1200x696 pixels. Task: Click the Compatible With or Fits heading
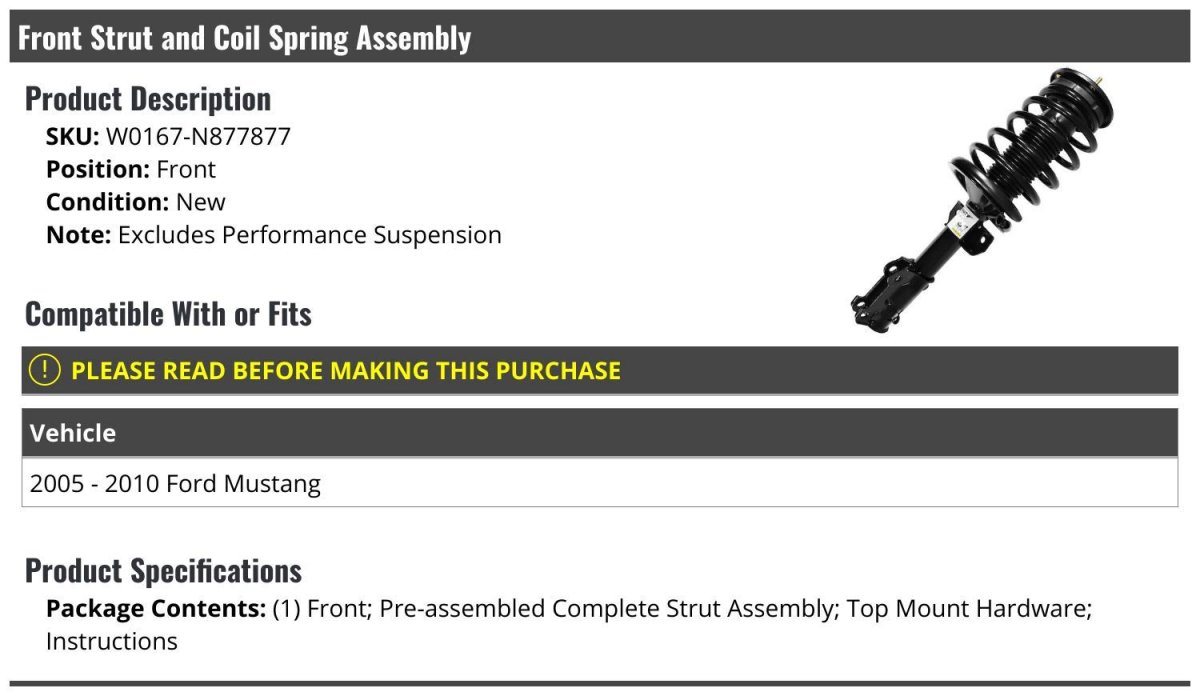168,314
